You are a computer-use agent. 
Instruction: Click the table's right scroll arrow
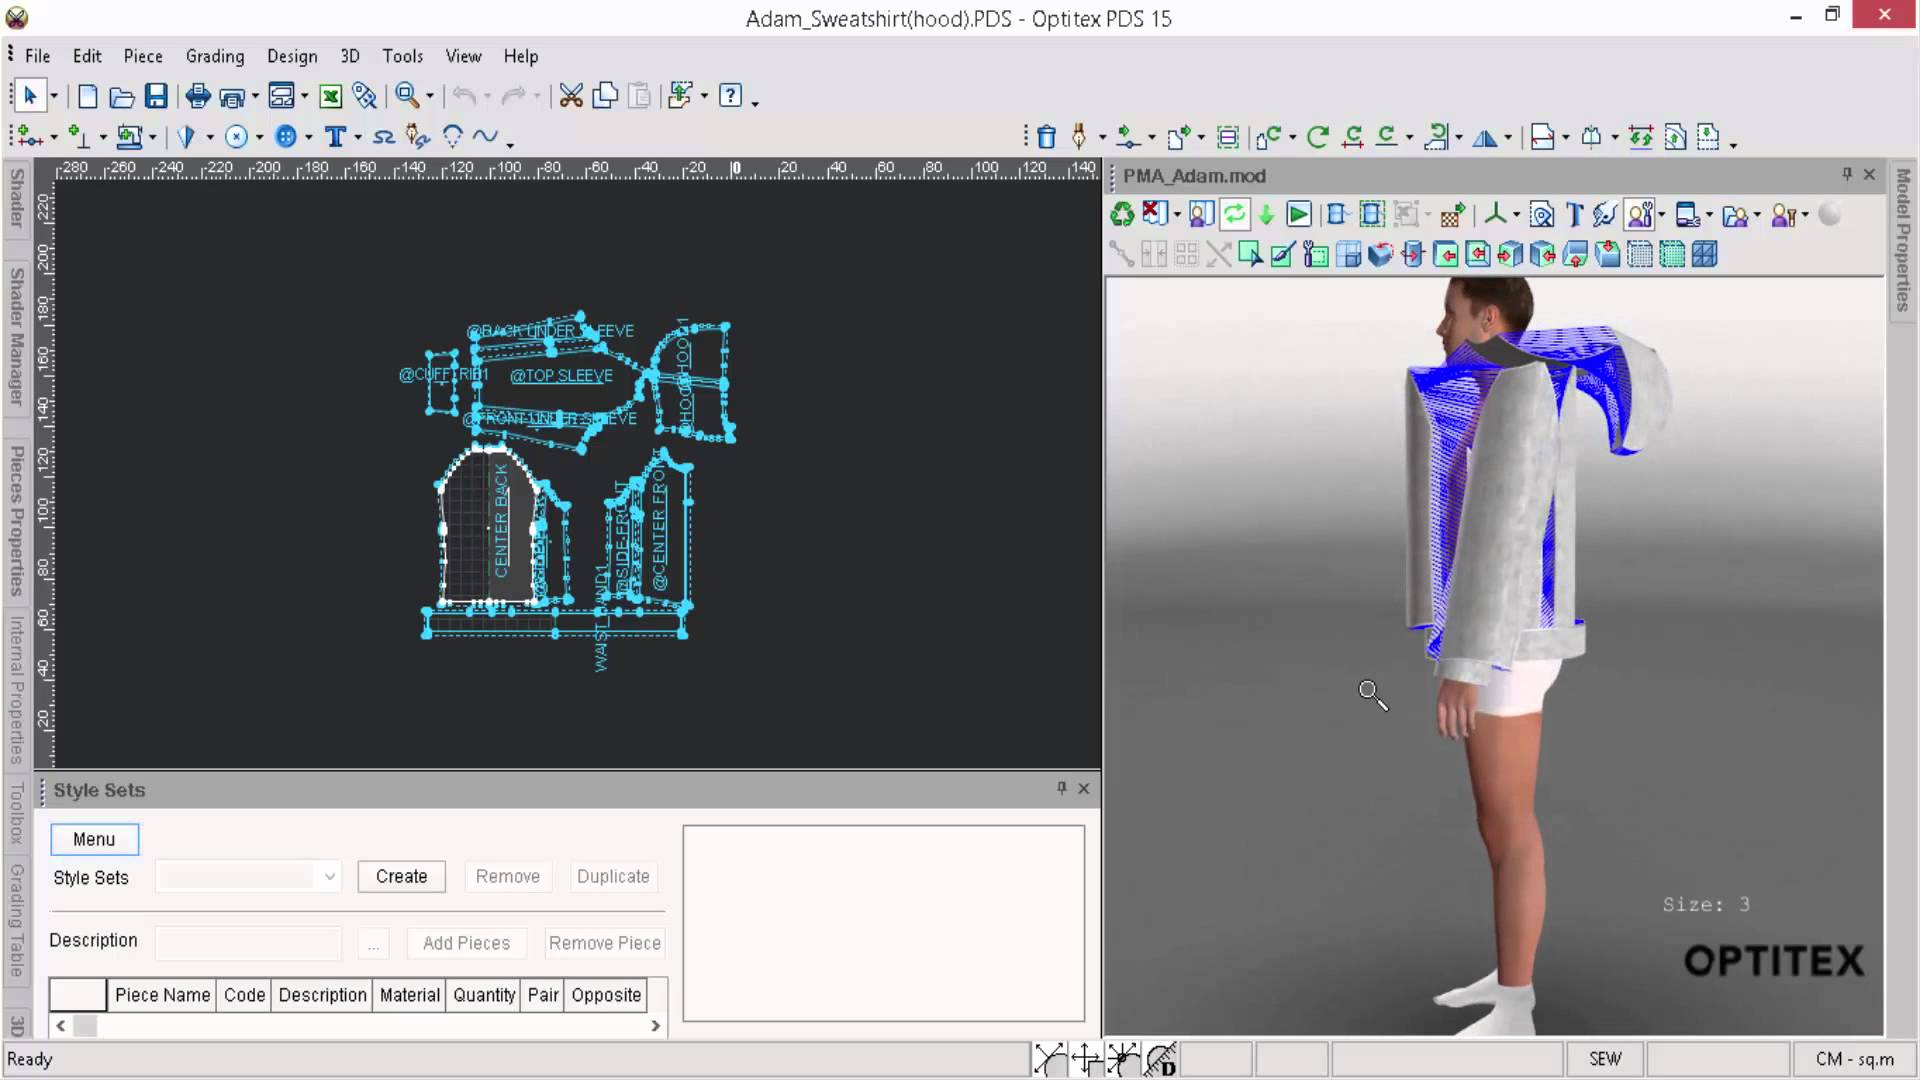click(x=655, y=1026)
